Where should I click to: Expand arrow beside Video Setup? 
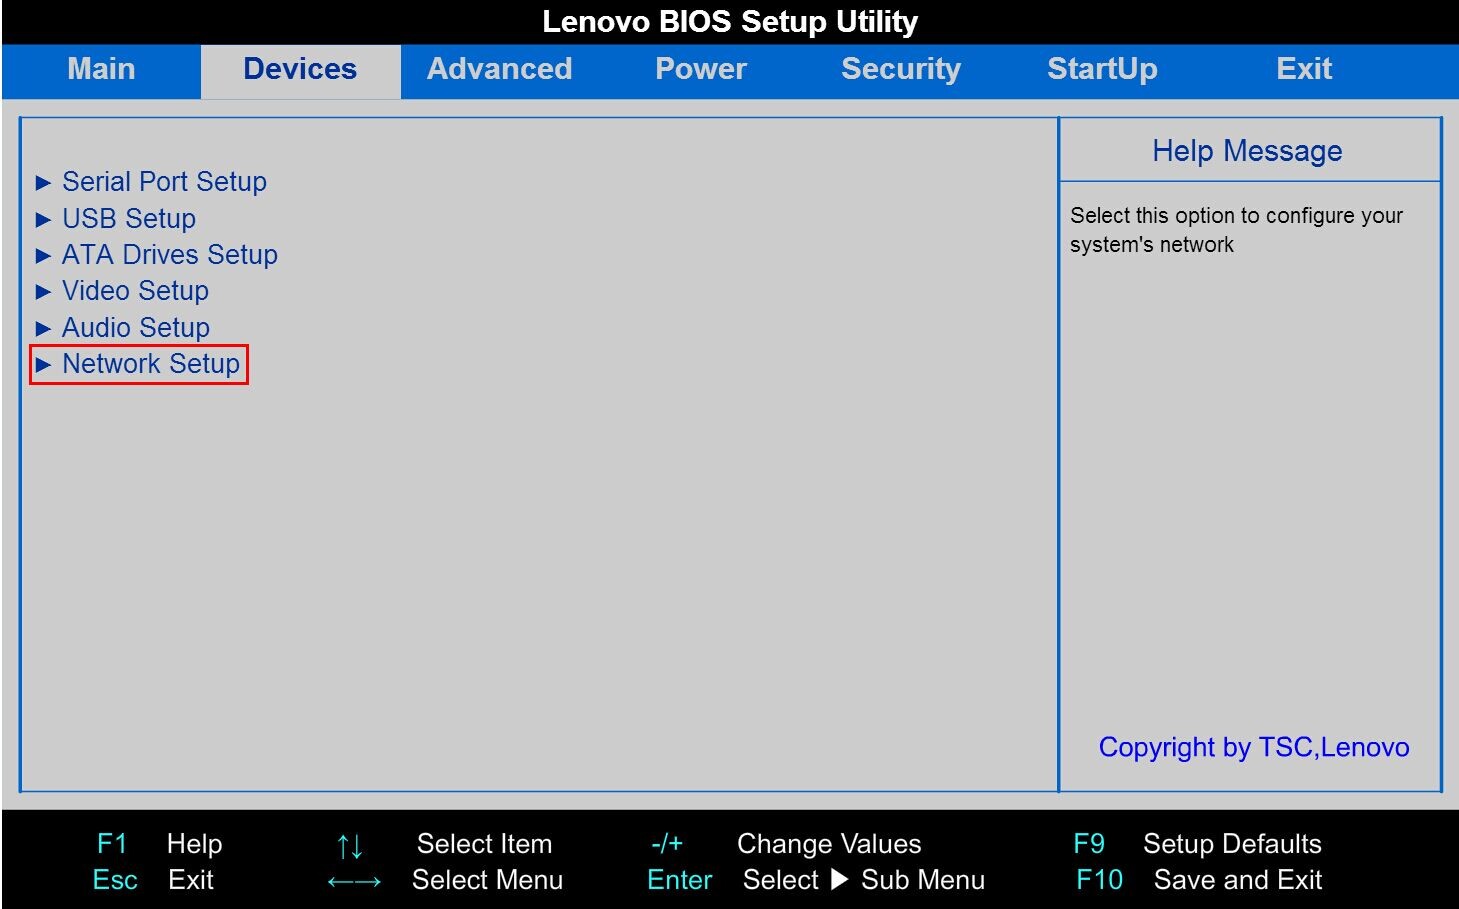tap(43, 292)
